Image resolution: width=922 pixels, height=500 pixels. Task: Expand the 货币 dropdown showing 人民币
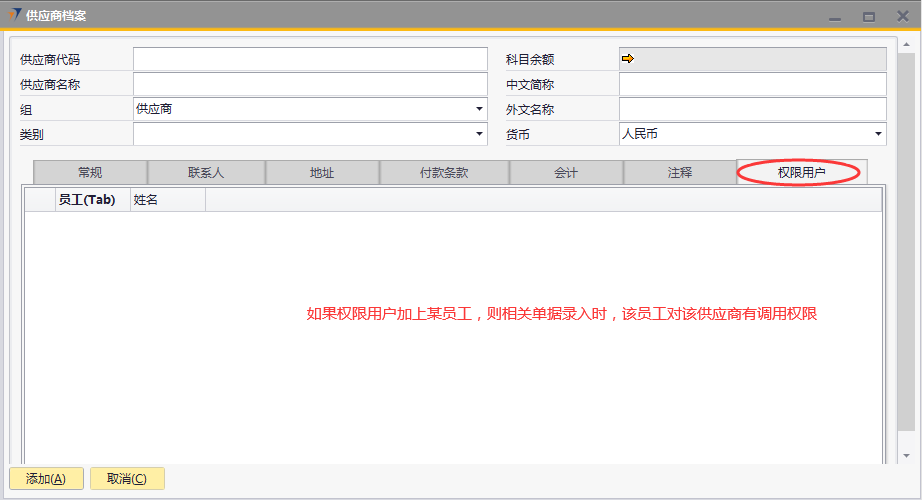878,134
